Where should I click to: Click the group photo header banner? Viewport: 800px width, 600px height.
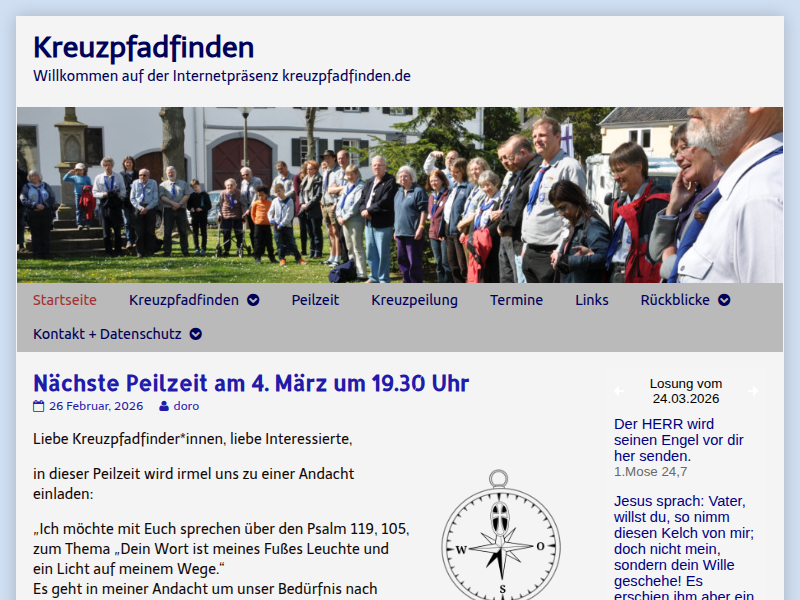click(400, 195)
